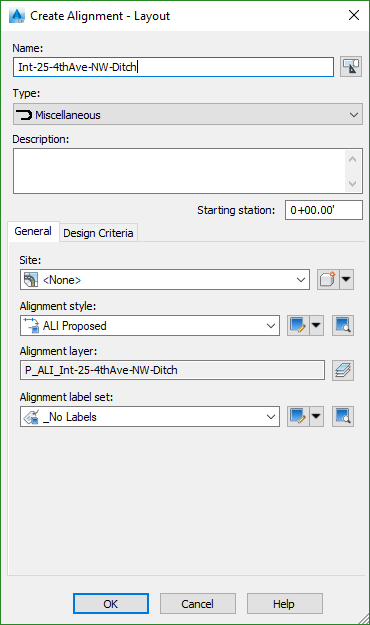
Task: Switch to the Design Criteria tab
Action: [x=98, y=233]
